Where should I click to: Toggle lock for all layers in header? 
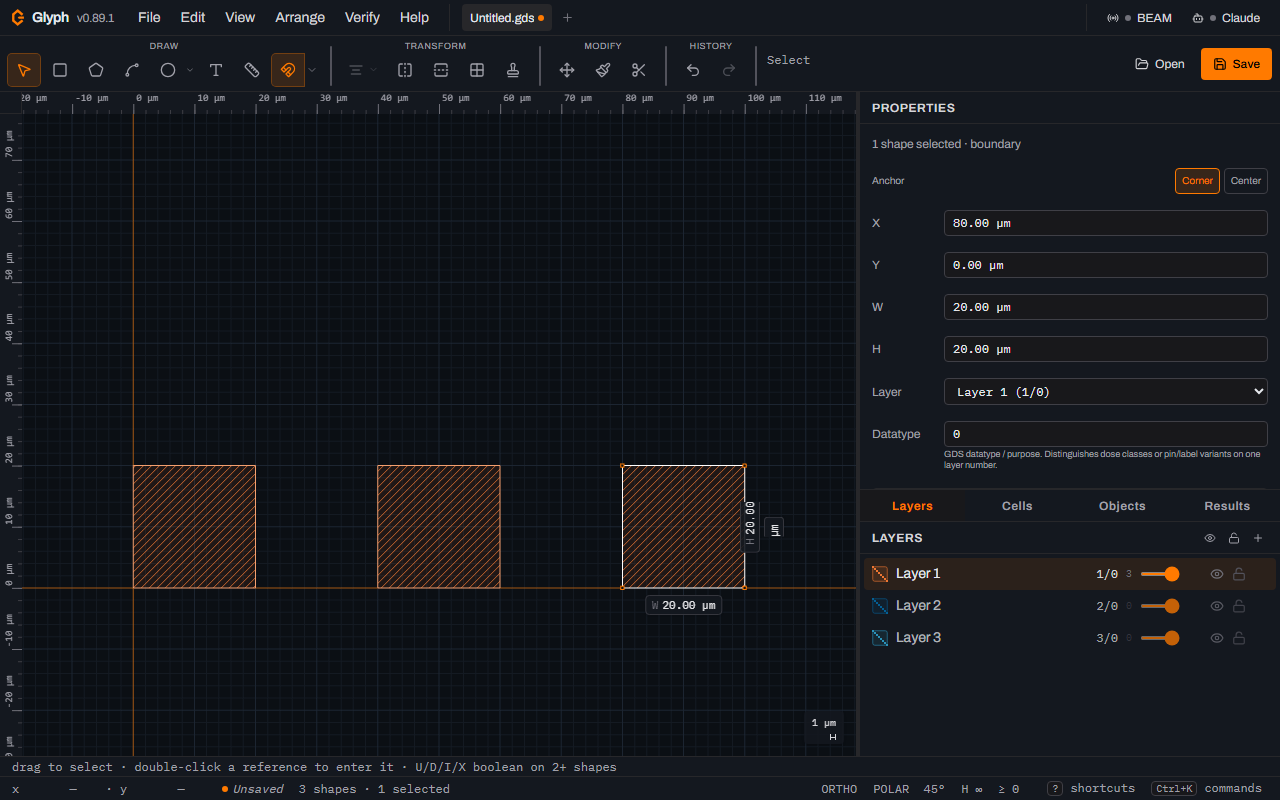(x=1234, y=538)
